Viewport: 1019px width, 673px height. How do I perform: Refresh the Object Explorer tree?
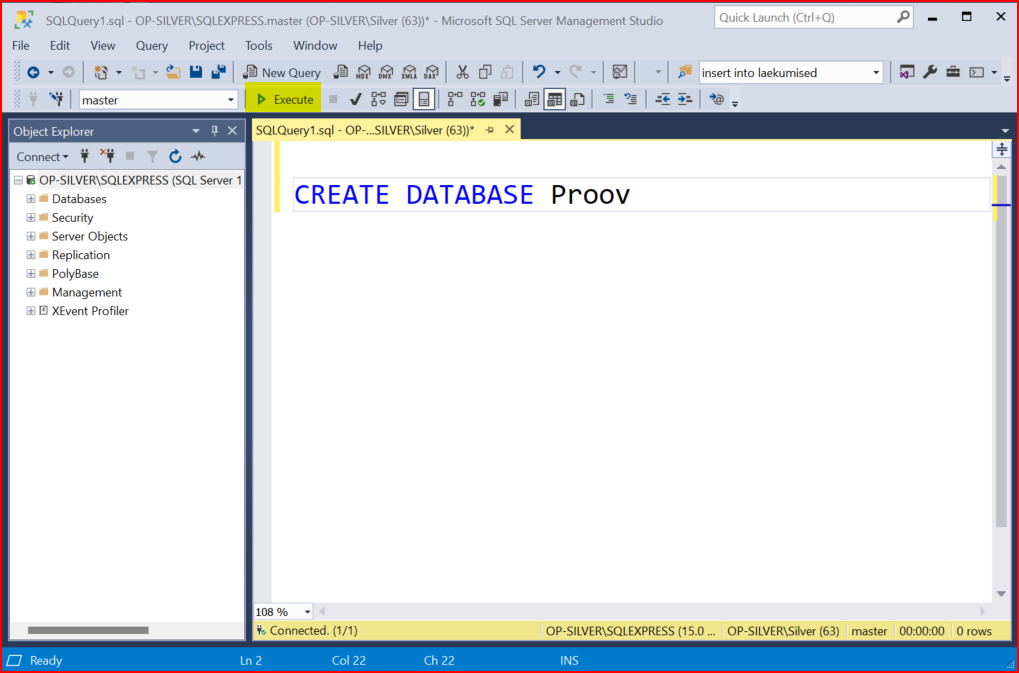175,156
